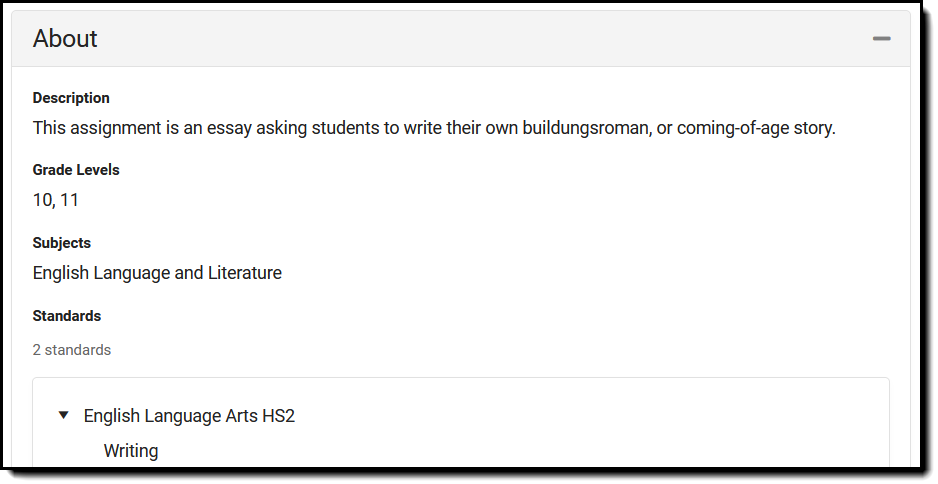This screenshot has width=938, height=484.
Task: Click the 2 standards count text
Action: [x=72, y=350]
